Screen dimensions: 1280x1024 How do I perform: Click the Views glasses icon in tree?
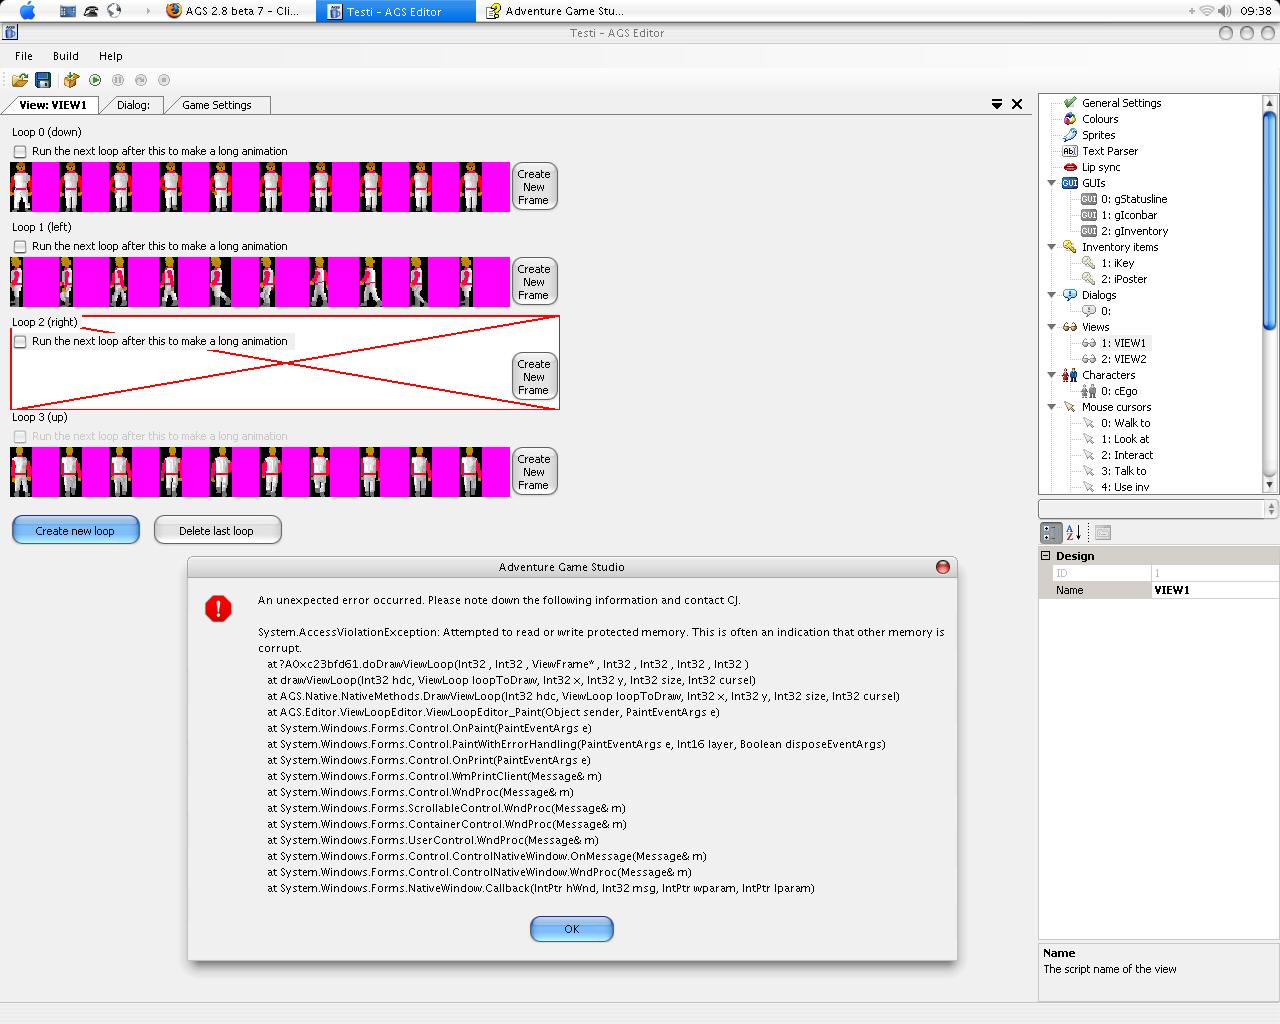tap(1070, 327)
